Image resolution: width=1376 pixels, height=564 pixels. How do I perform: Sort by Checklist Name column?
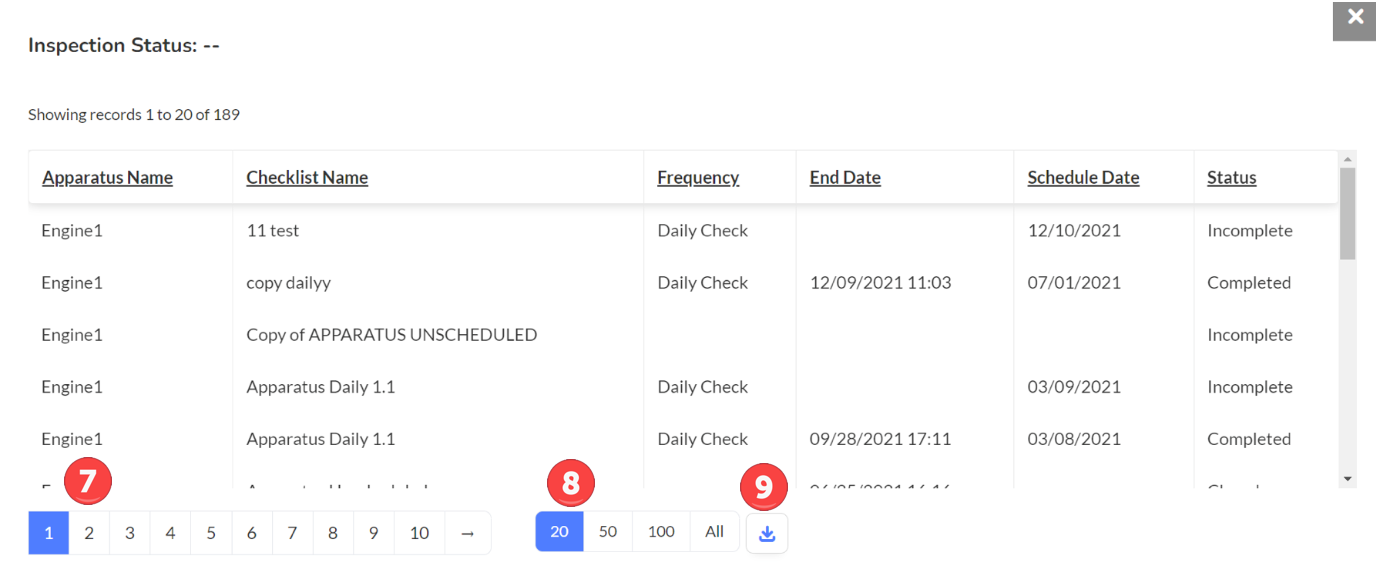click(x=307, y=178)
